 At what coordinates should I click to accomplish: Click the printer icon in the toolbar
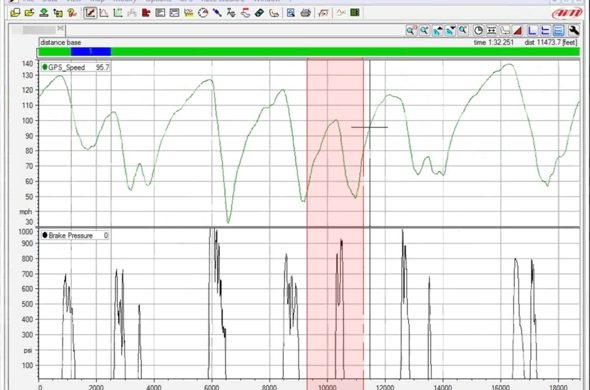306,13
